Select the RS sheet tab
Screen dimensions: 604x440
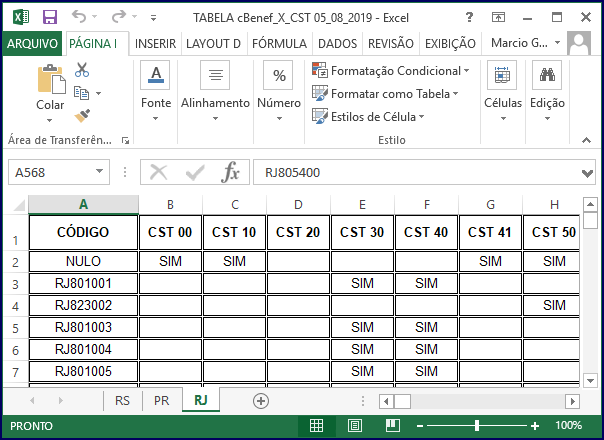point(122,401)
